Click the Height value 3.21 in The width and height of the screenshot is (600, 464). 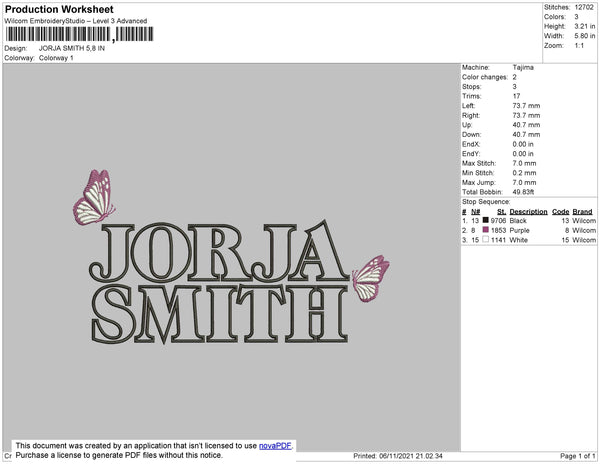click(x=584, y=26)
